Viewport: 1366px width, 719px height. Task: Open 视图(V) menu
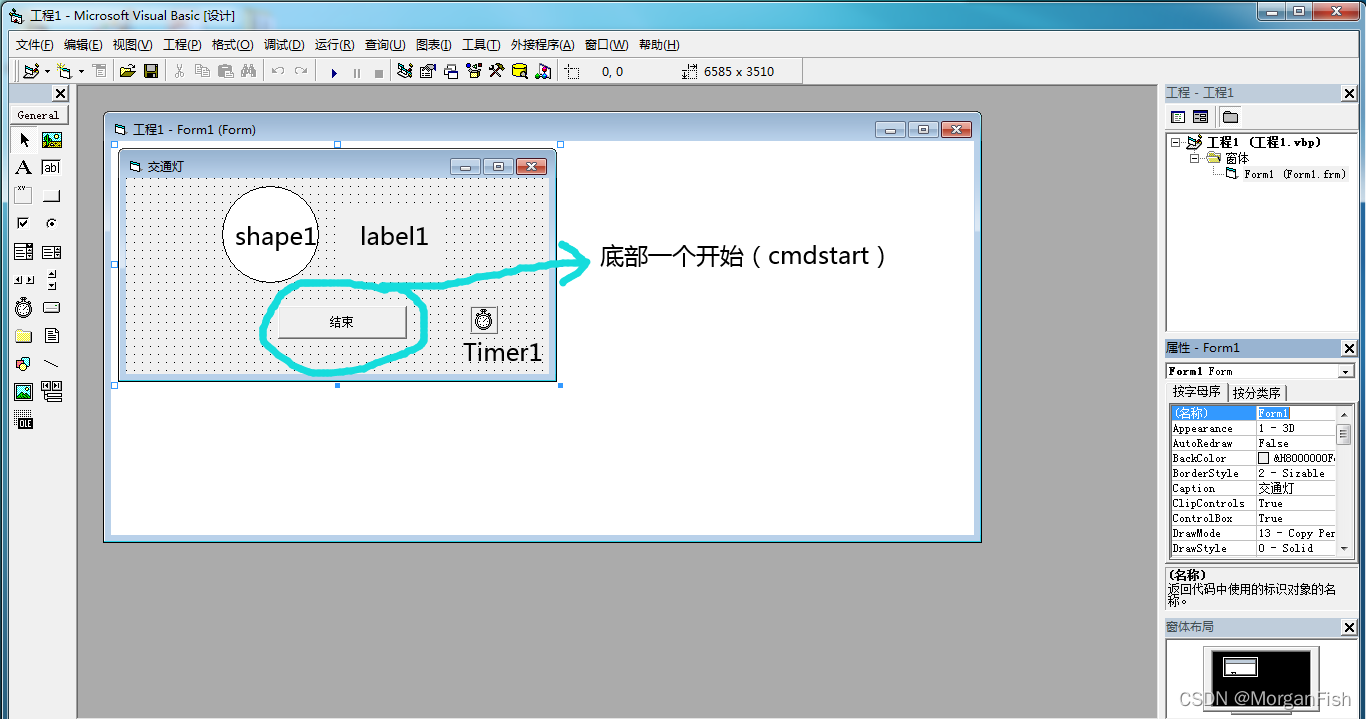[132, 45]
